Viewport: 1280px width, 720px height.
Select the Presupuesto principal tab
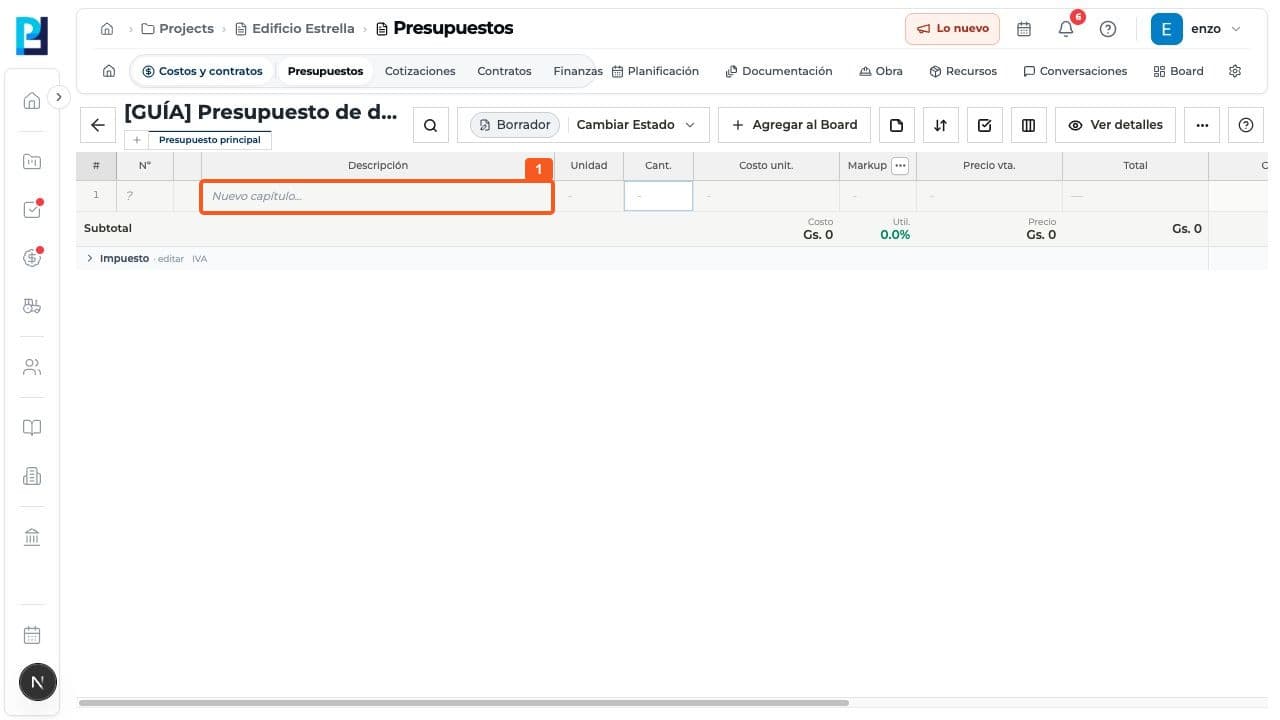click(x=210, y=140)
